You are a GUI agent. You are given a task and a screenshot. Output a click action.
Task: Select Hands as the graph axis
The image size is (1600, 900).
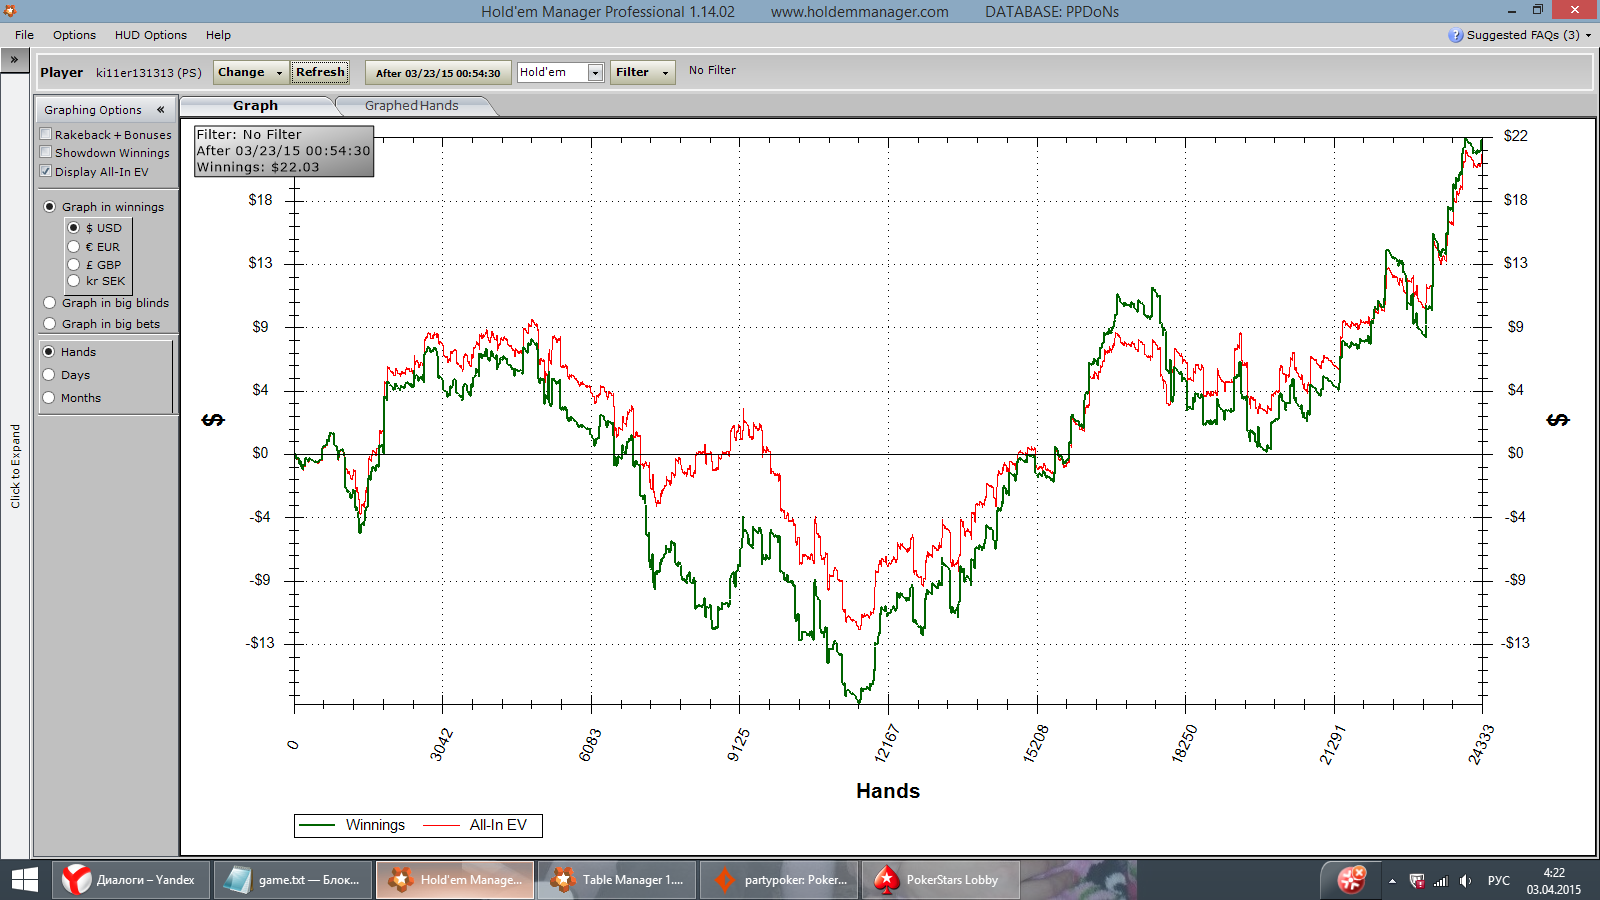(49, 352)
